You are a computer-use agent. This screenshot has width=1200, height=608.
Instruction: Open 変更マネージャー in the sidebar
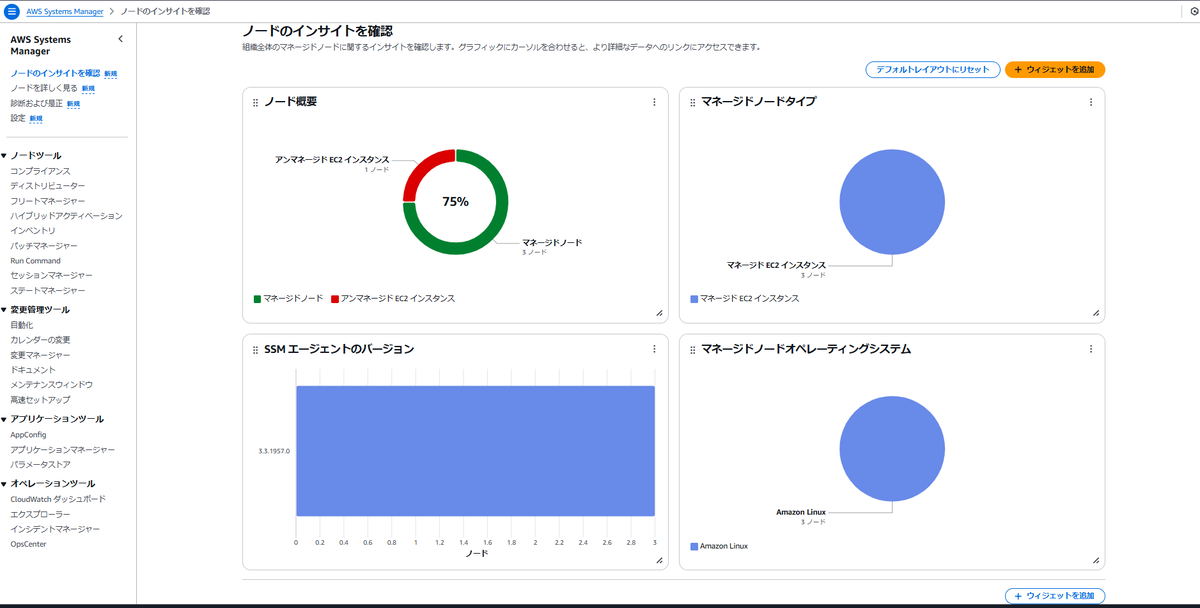pyautogui.click(x=40, y=355)
